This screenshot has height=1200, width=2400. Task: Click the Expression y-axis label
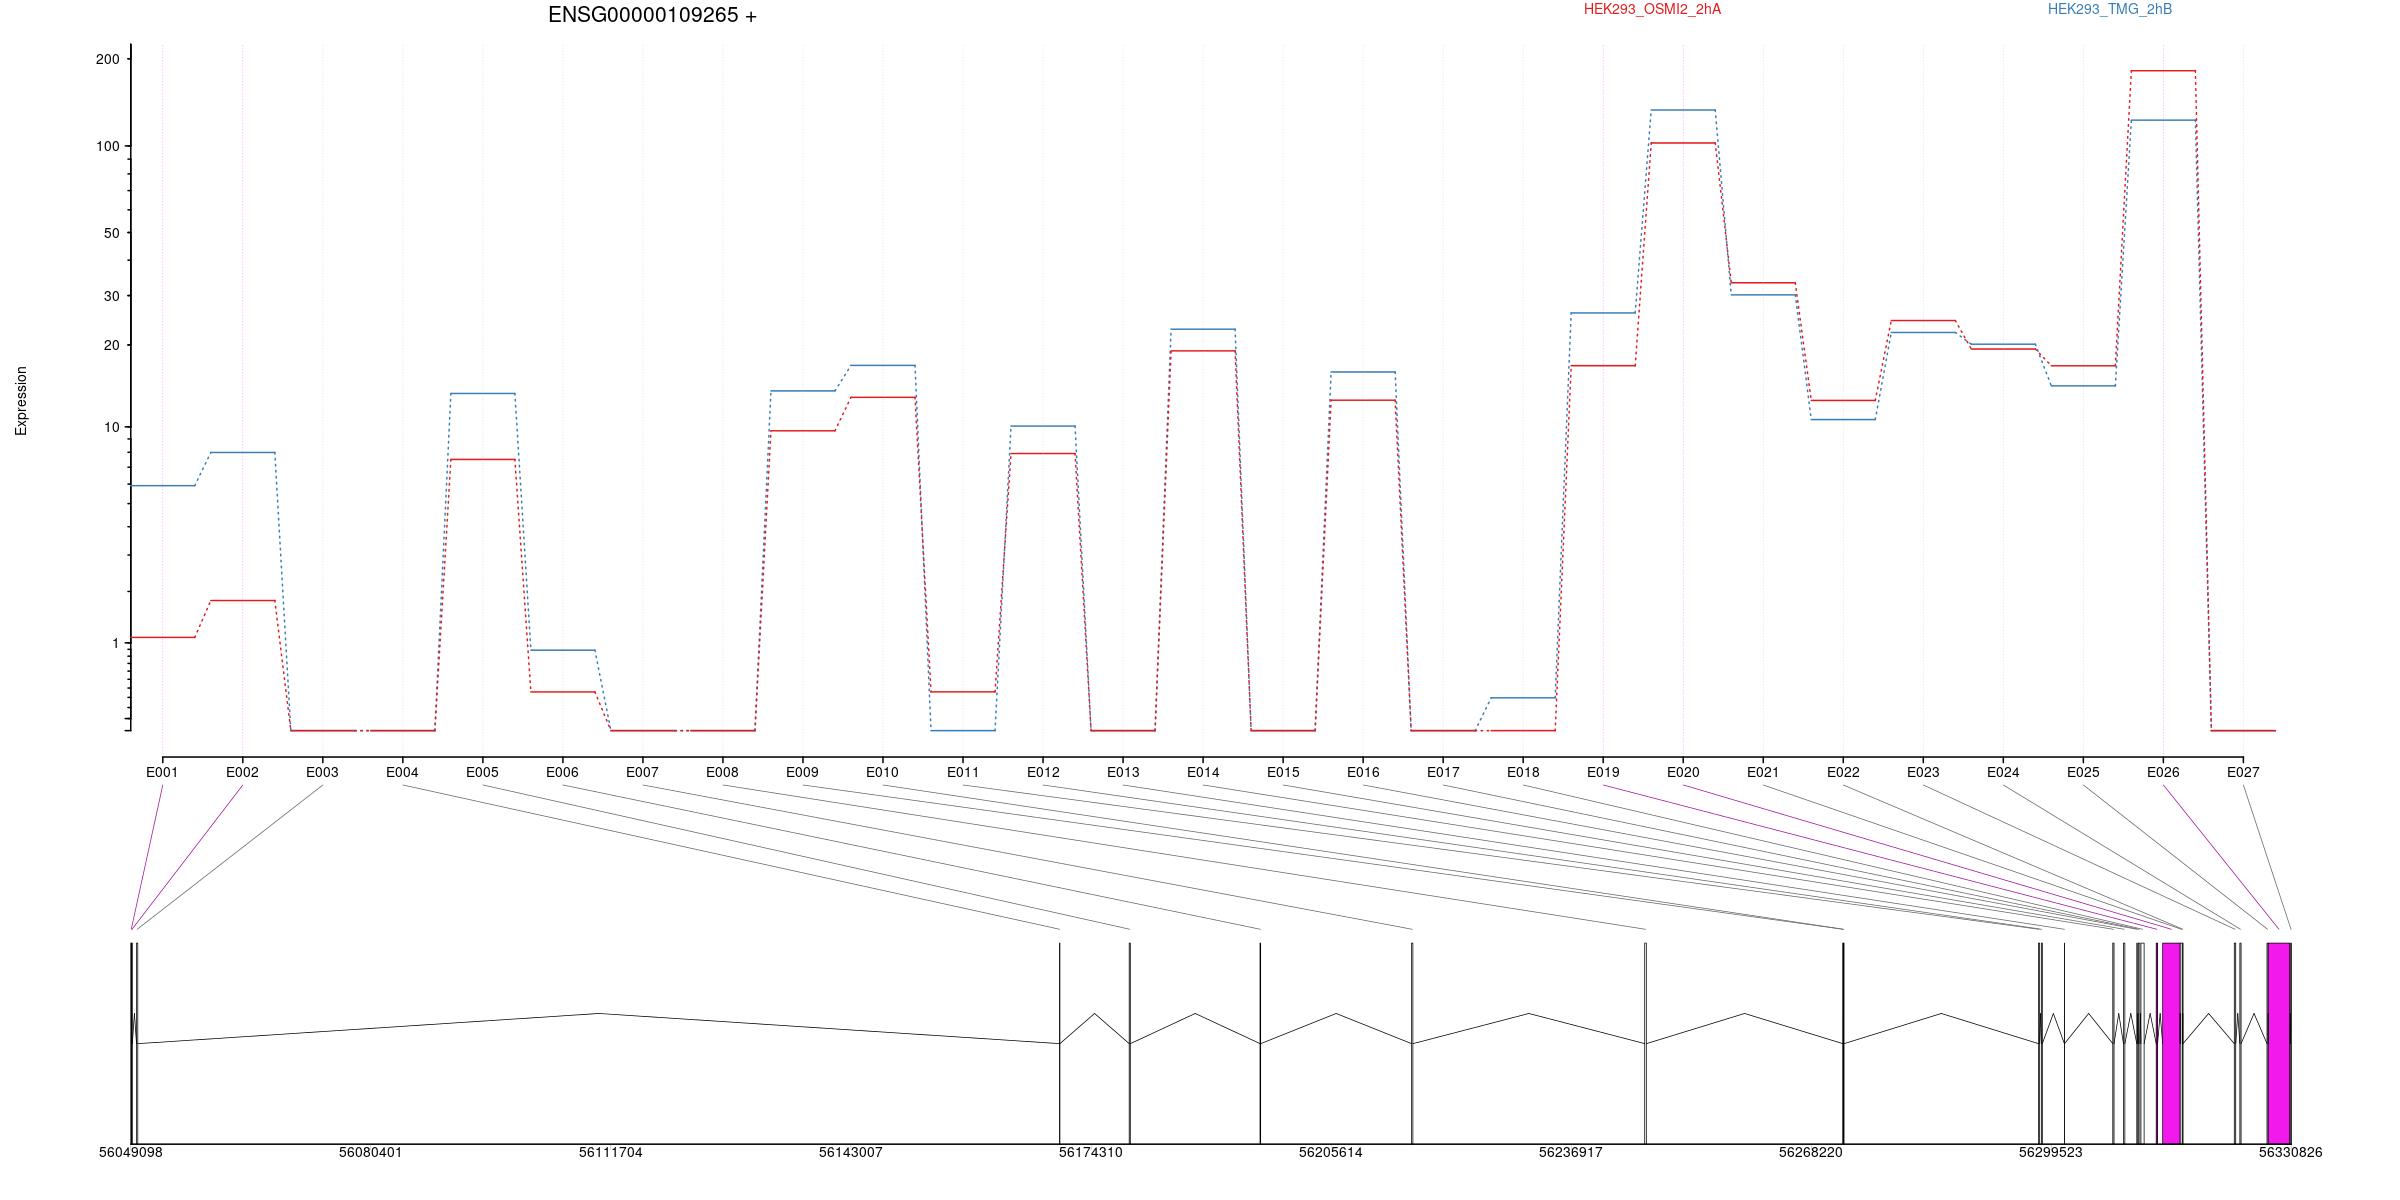point(21,400)
